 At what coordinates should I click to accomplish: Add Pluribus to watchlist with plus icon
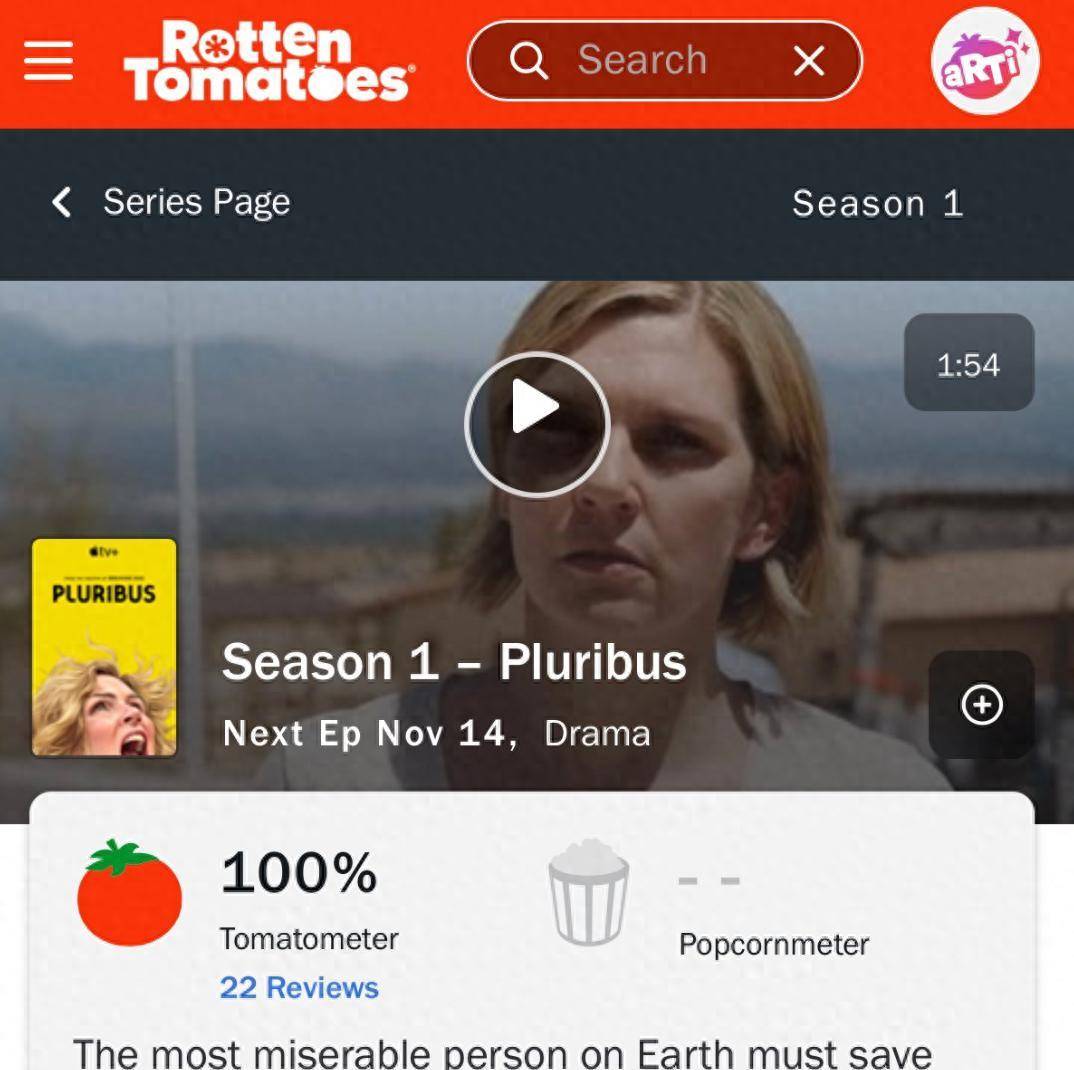click(982, 704)
